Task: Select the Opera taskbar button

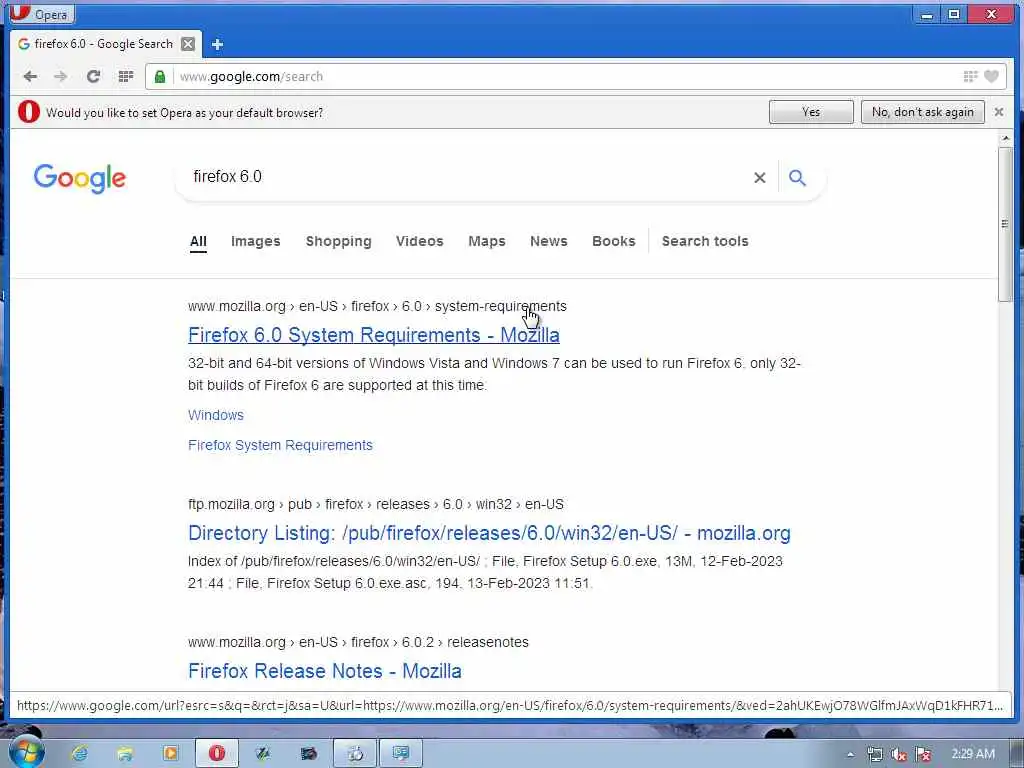Action: (217, 754)
